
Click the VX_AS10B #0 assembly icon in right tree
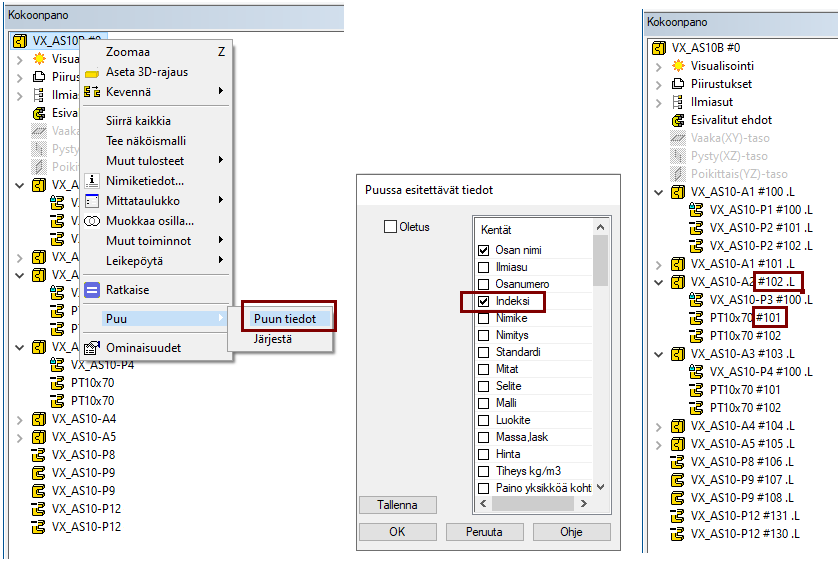658,48
